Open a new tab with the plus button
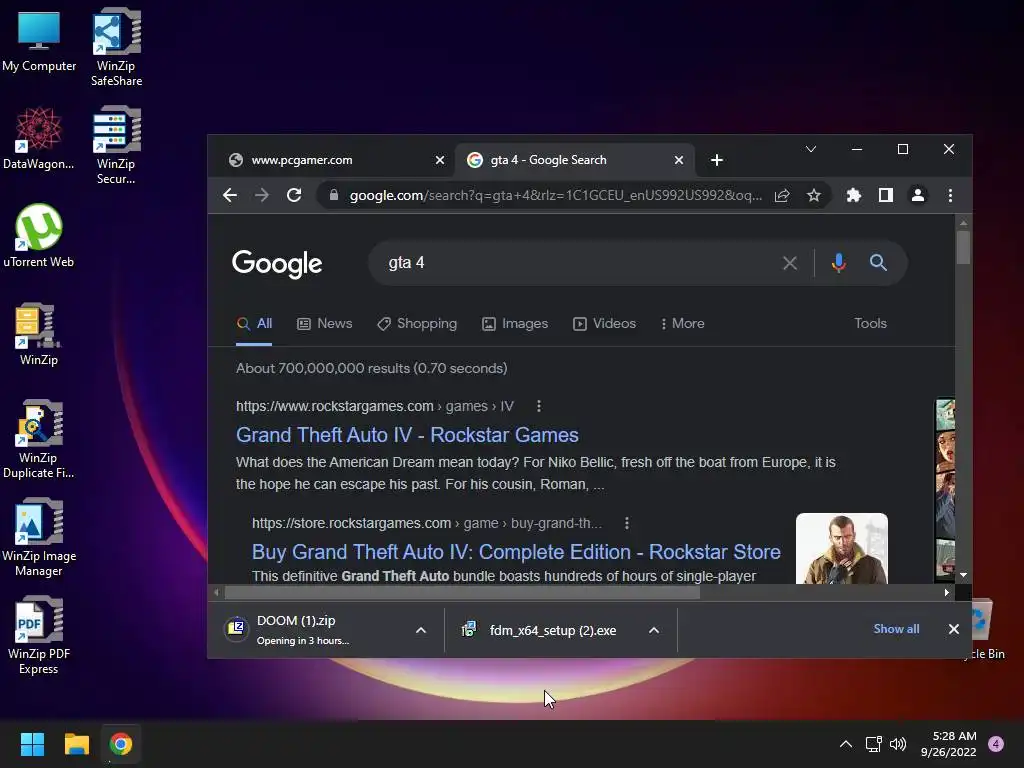The height and width of the screenshot is (768, 1024). 716,160
